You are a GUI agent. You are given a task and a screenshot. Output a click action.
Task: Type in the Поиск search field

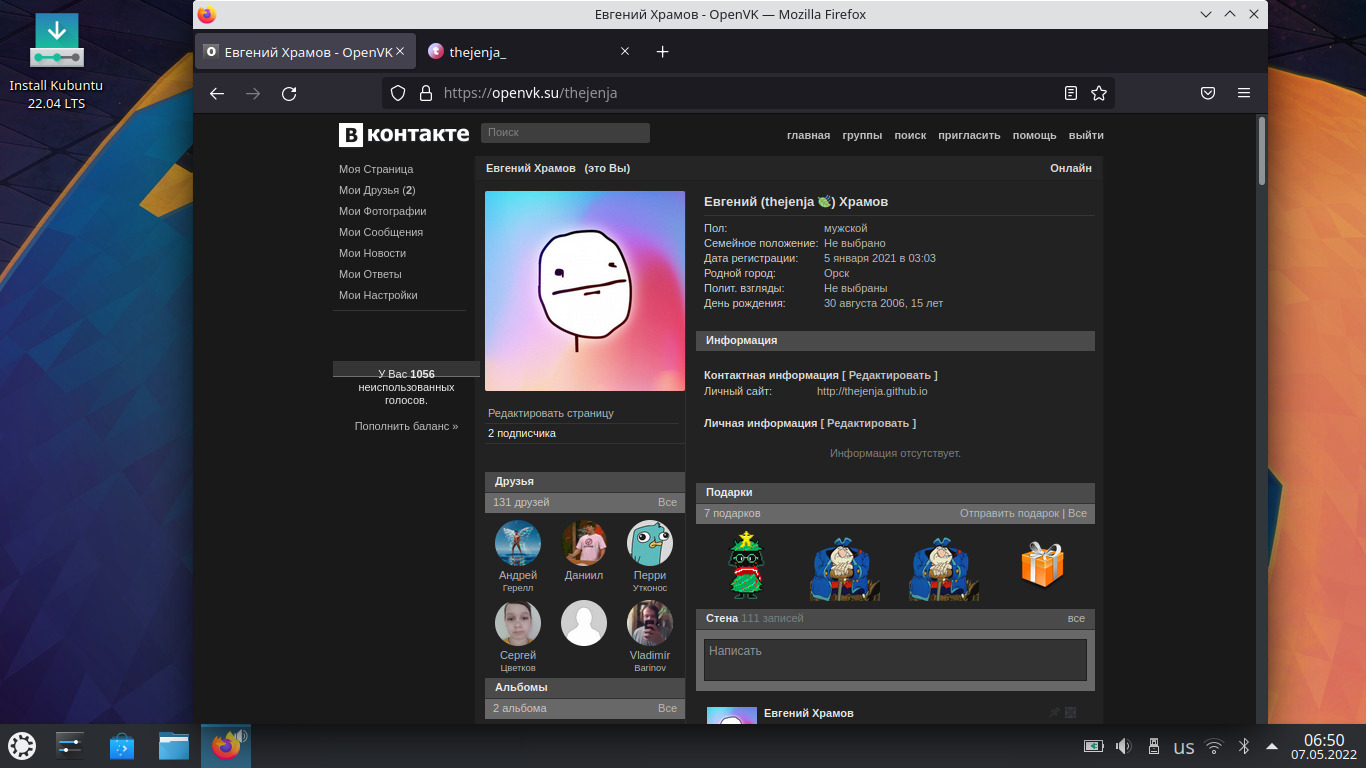point(565,132)
